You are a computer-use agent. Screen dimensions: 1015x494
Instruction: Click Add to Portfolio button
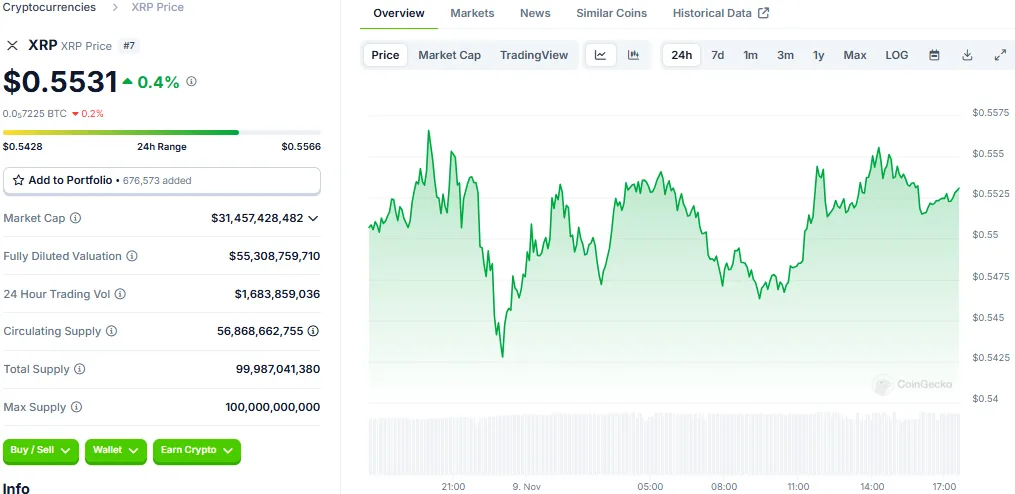click(x=162, y=181)
